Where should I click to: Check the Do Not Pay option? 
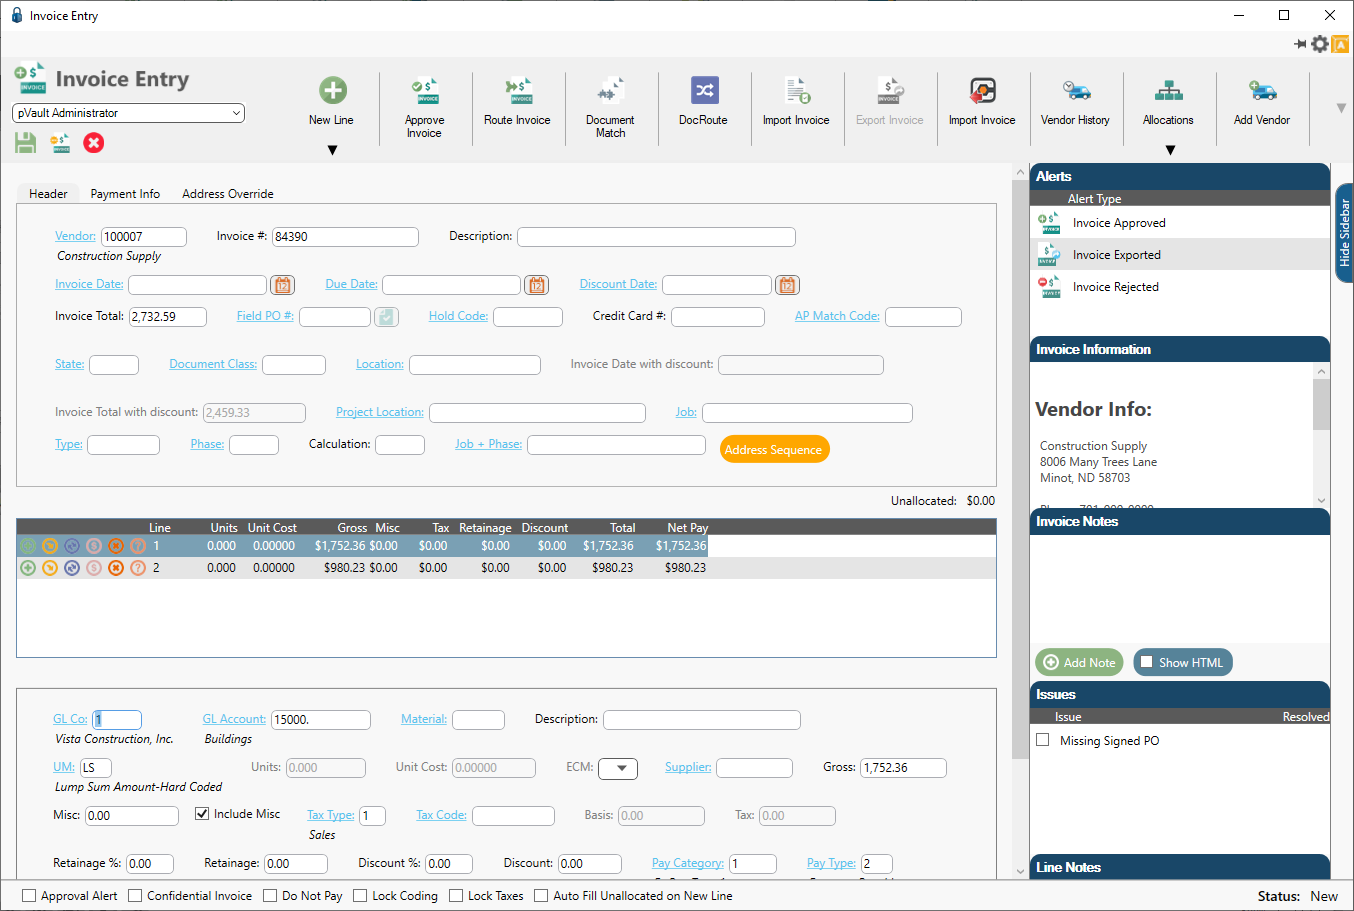pyautogui.click(x=270, y=896)
